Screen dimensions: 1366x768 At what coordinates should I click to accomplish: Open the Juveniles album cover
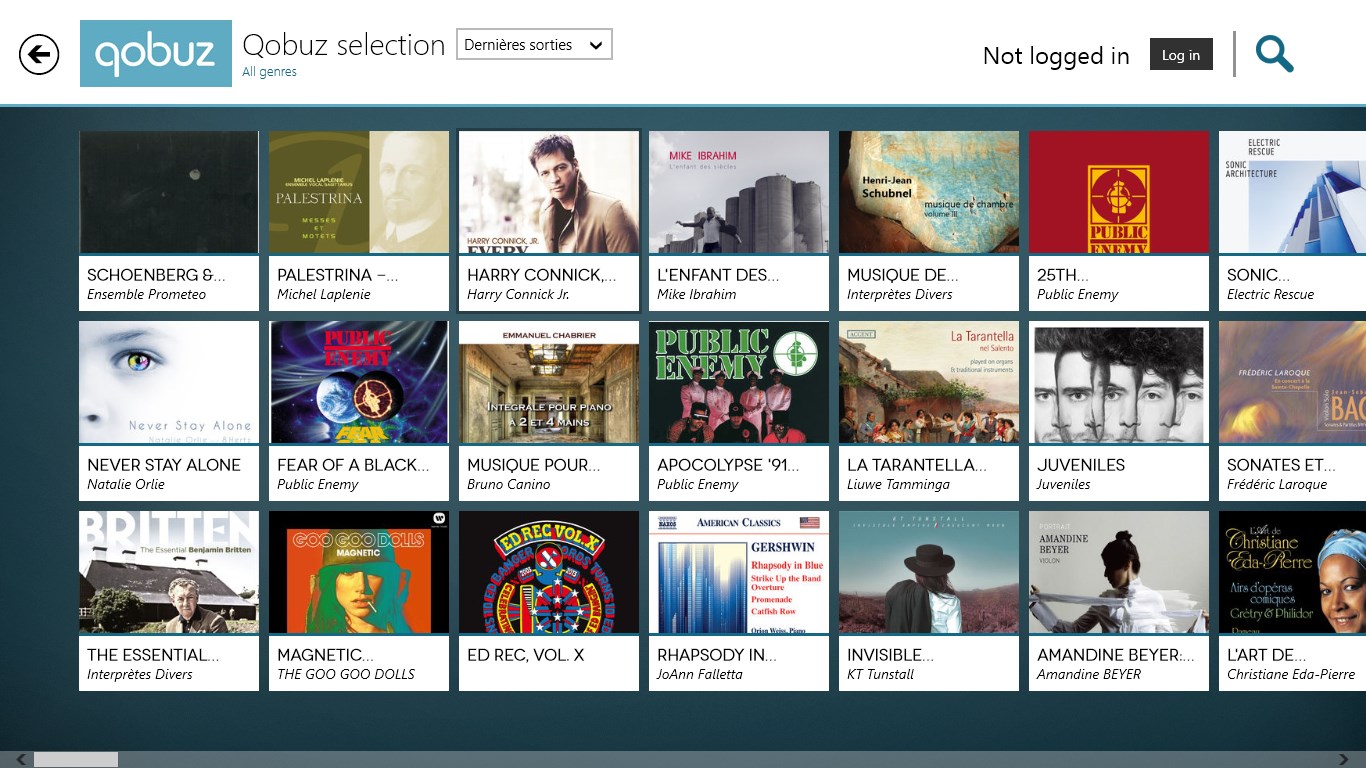click(x=1119, y=382)
